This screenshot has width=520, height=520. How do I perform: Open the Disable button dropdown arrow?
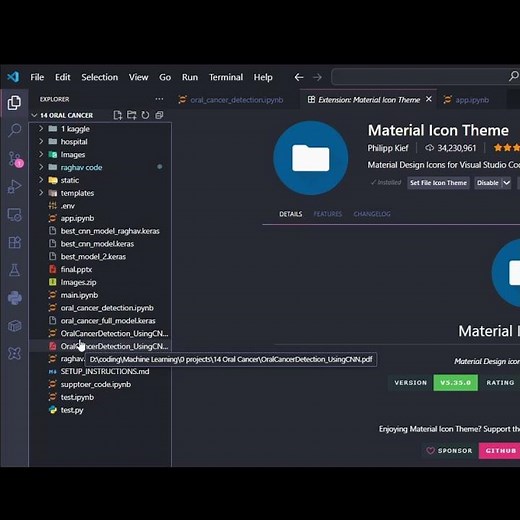507,183
